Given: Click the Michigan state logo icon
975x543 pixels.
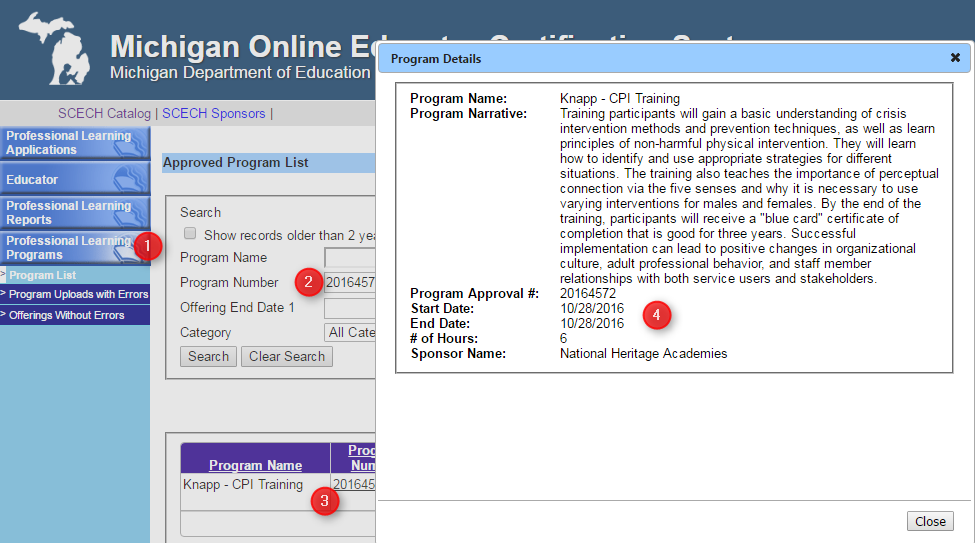Looking at the screenshot, I should click(x=55, y=49).
